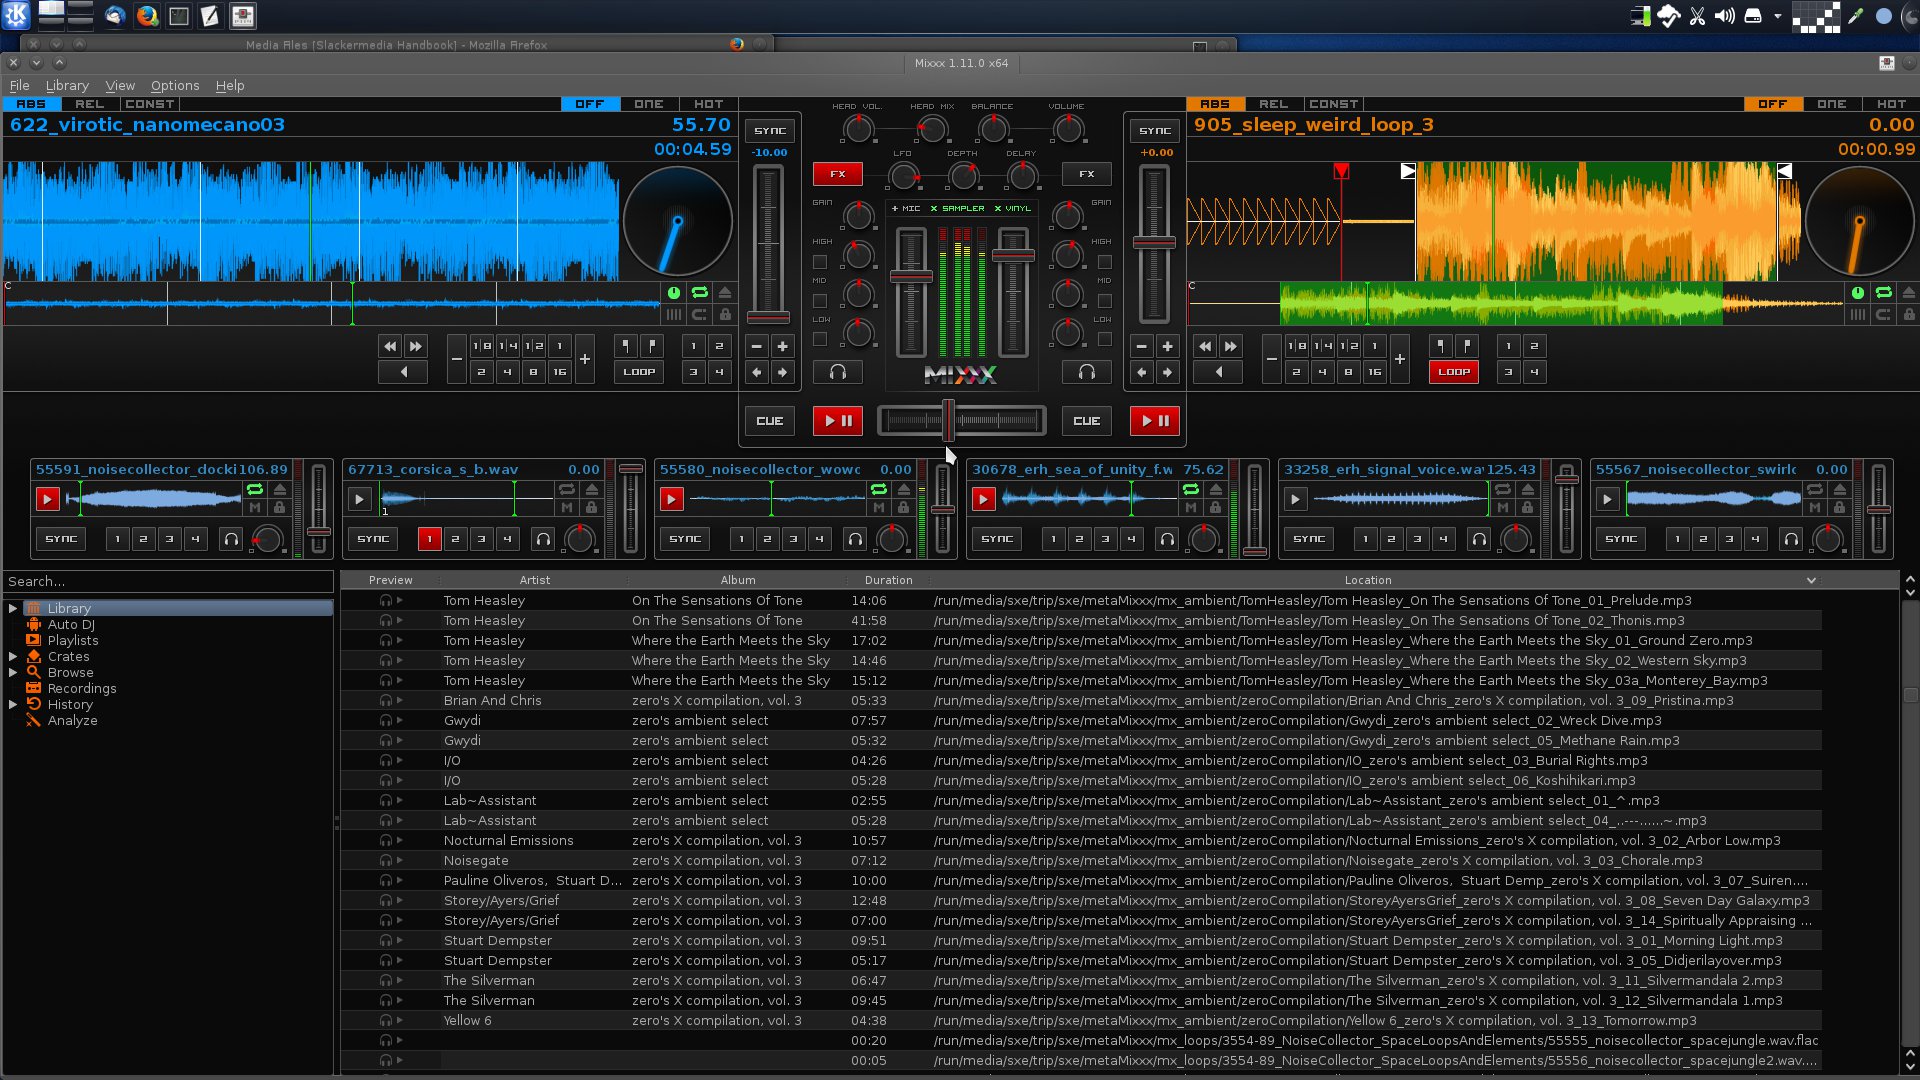The width and height of the screenshot is (1920, 1080).
Task: Click right deck fast forward icon
Action: click(x=1231, y=346)
